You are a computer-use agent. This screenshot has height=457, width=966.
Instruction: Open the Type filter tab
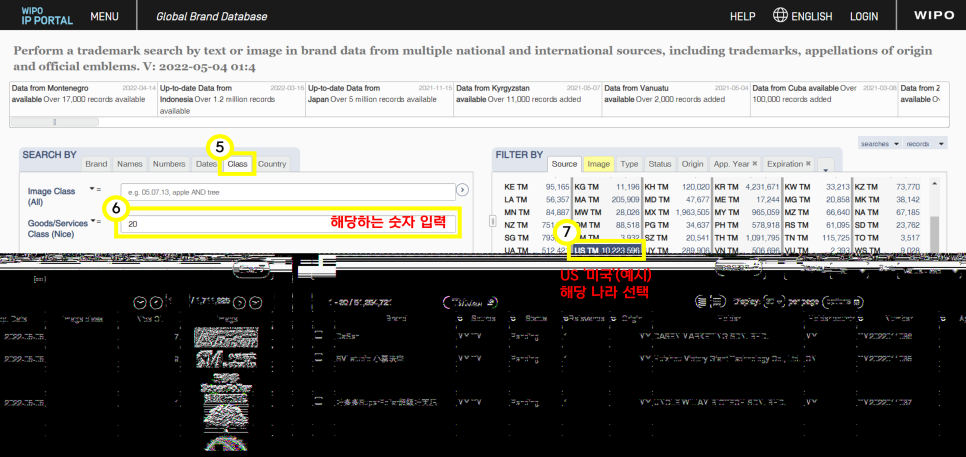629,164
